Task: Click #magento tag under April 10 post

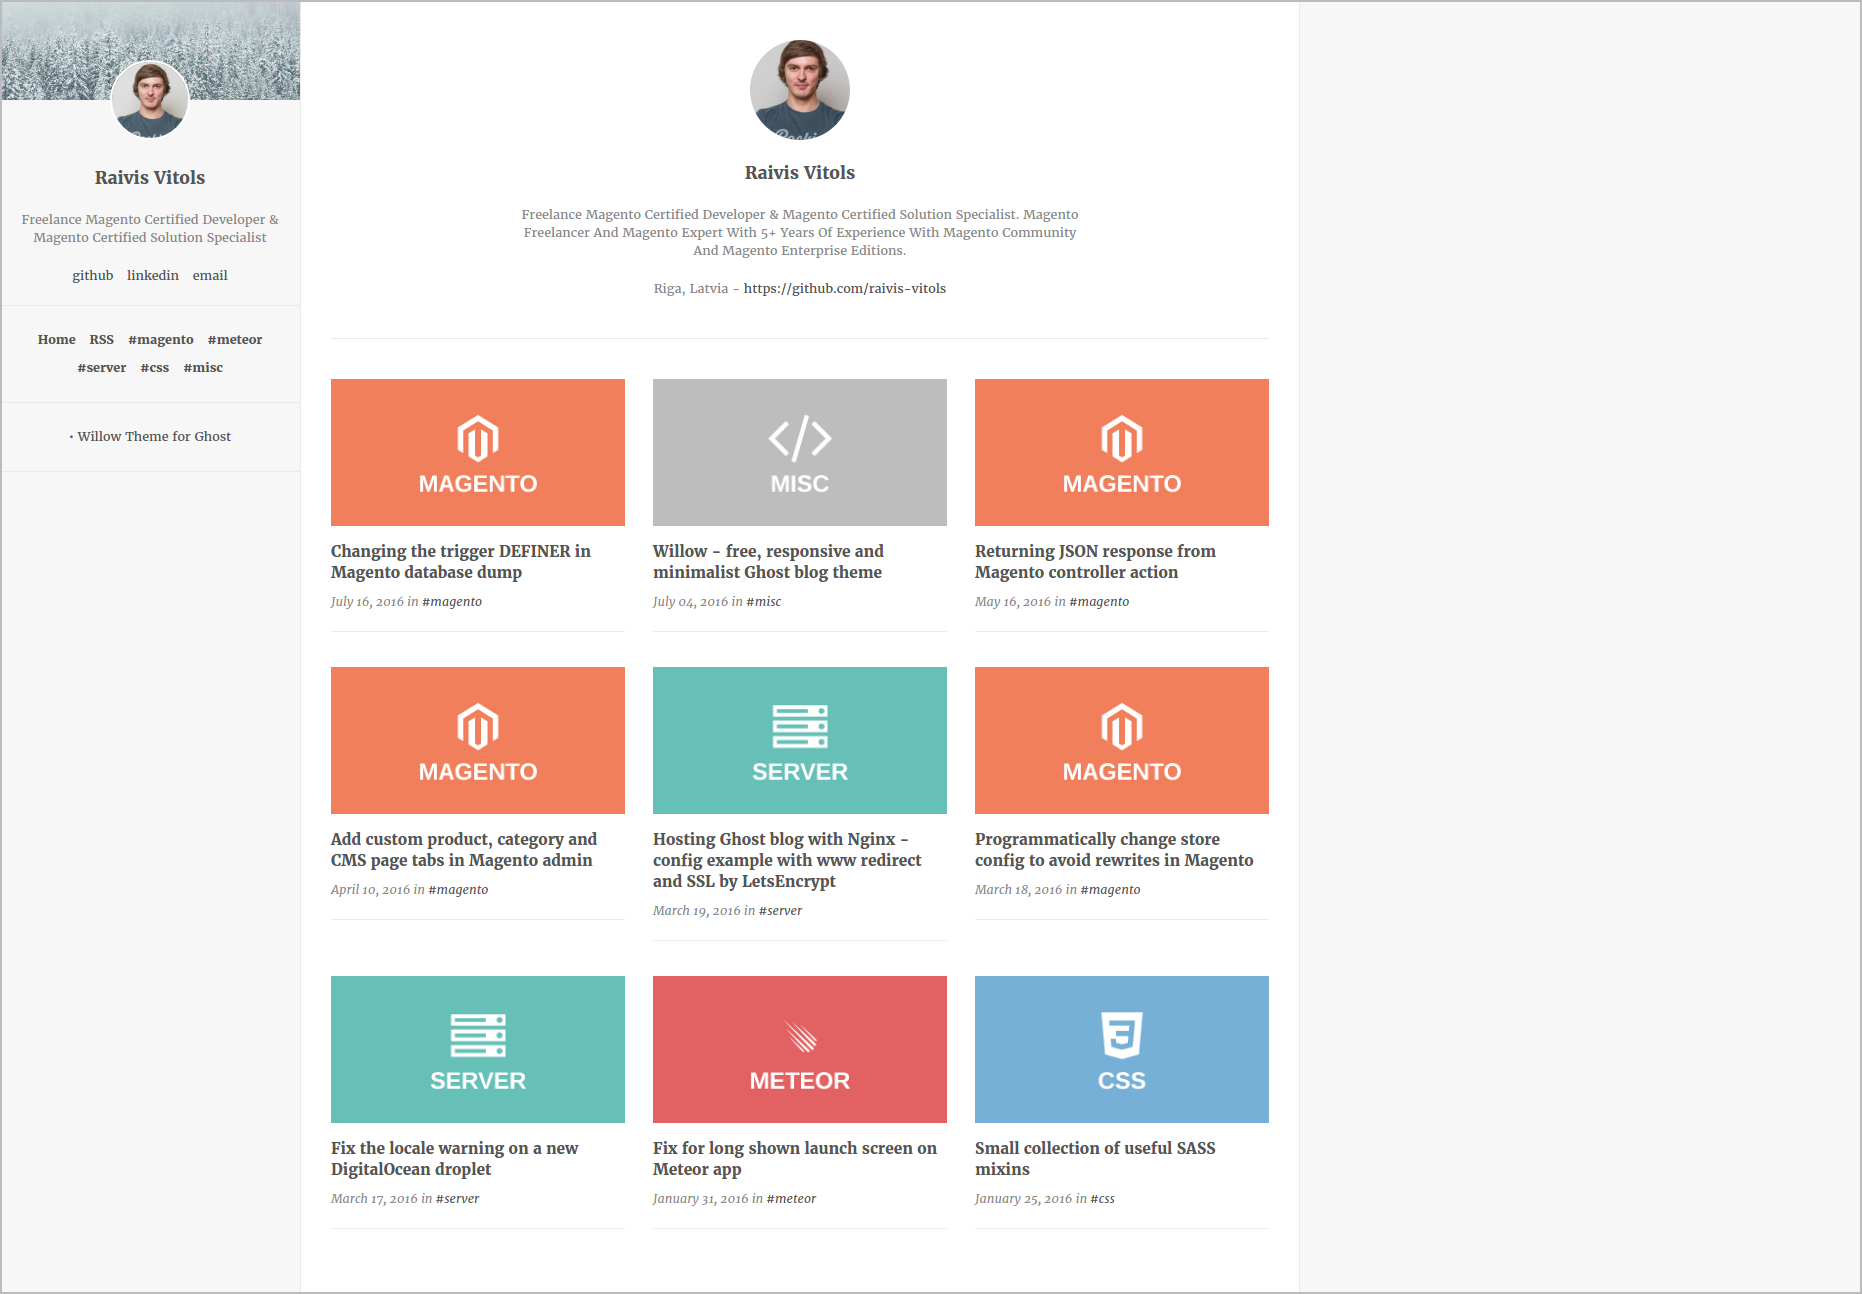Action: (x=458, y=889)
